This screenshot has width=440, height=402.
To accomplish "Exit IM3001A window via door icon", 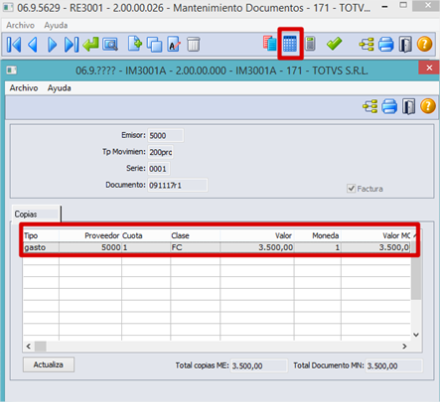I will click(x=409, y=106).
